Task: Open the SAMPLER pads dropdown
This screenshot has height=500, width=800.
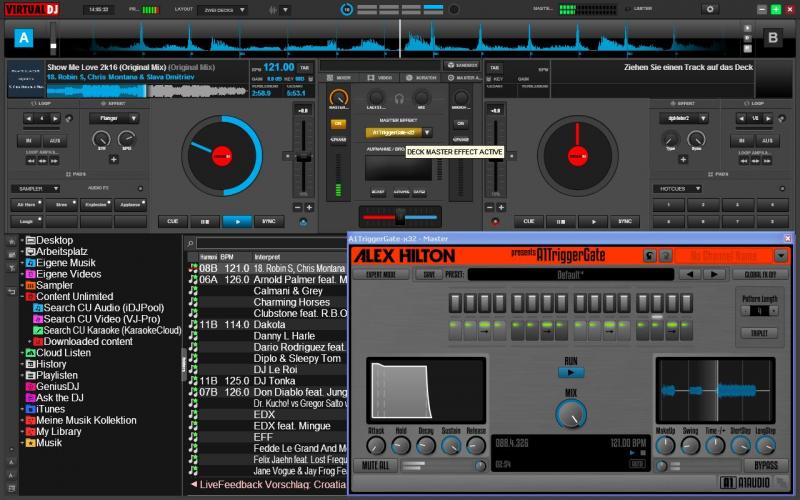Action: 35,189
